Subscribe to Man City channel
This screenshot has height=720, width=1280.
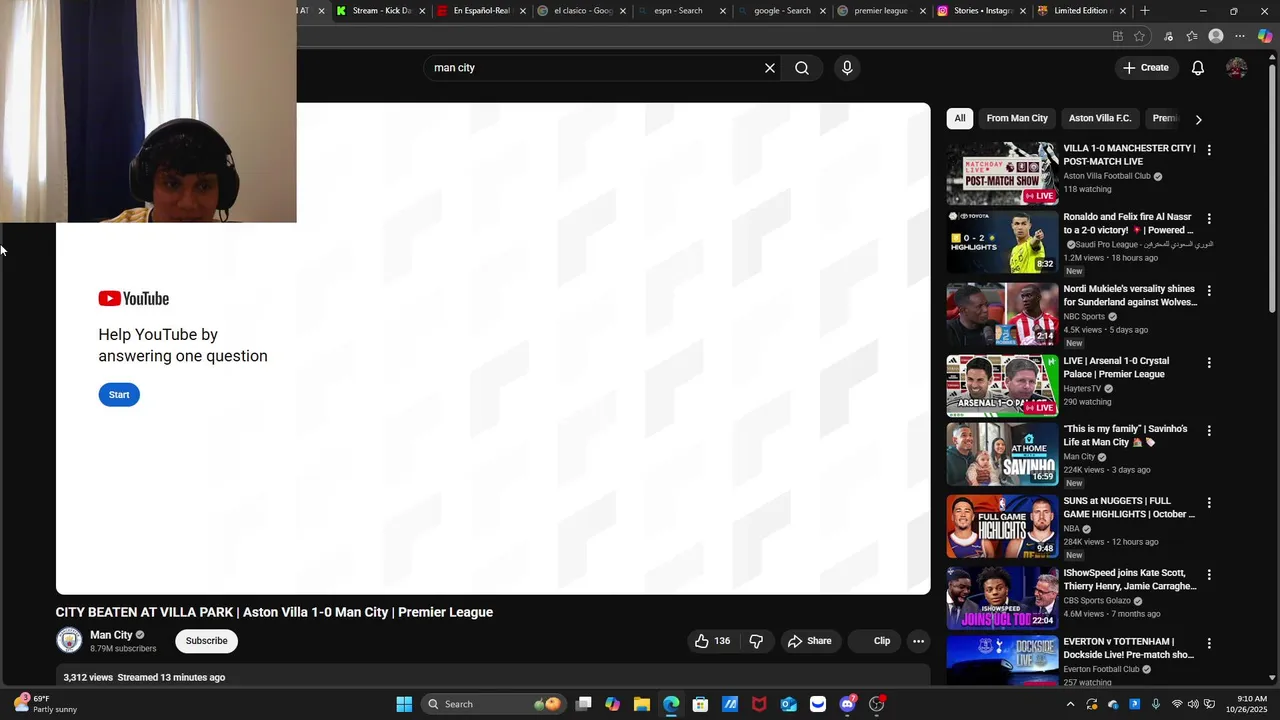point(206,641)
